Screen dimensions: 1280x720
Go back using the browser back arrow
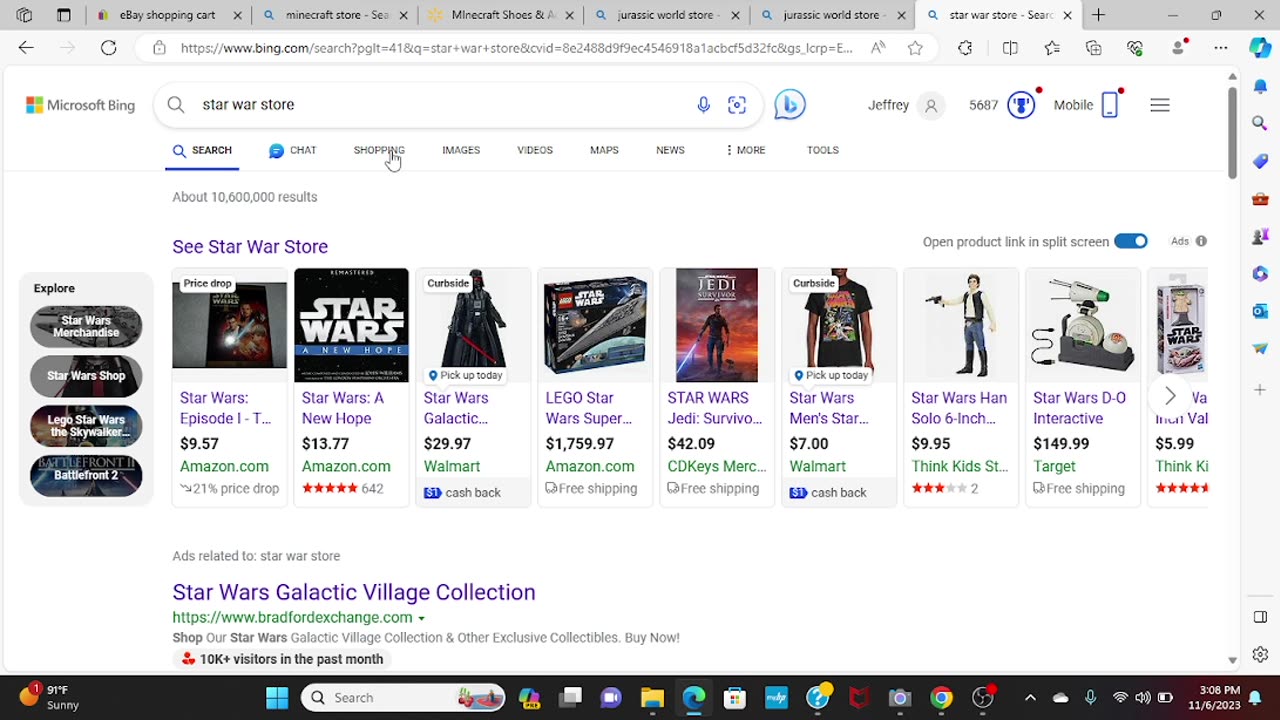[x=26, y=47]
